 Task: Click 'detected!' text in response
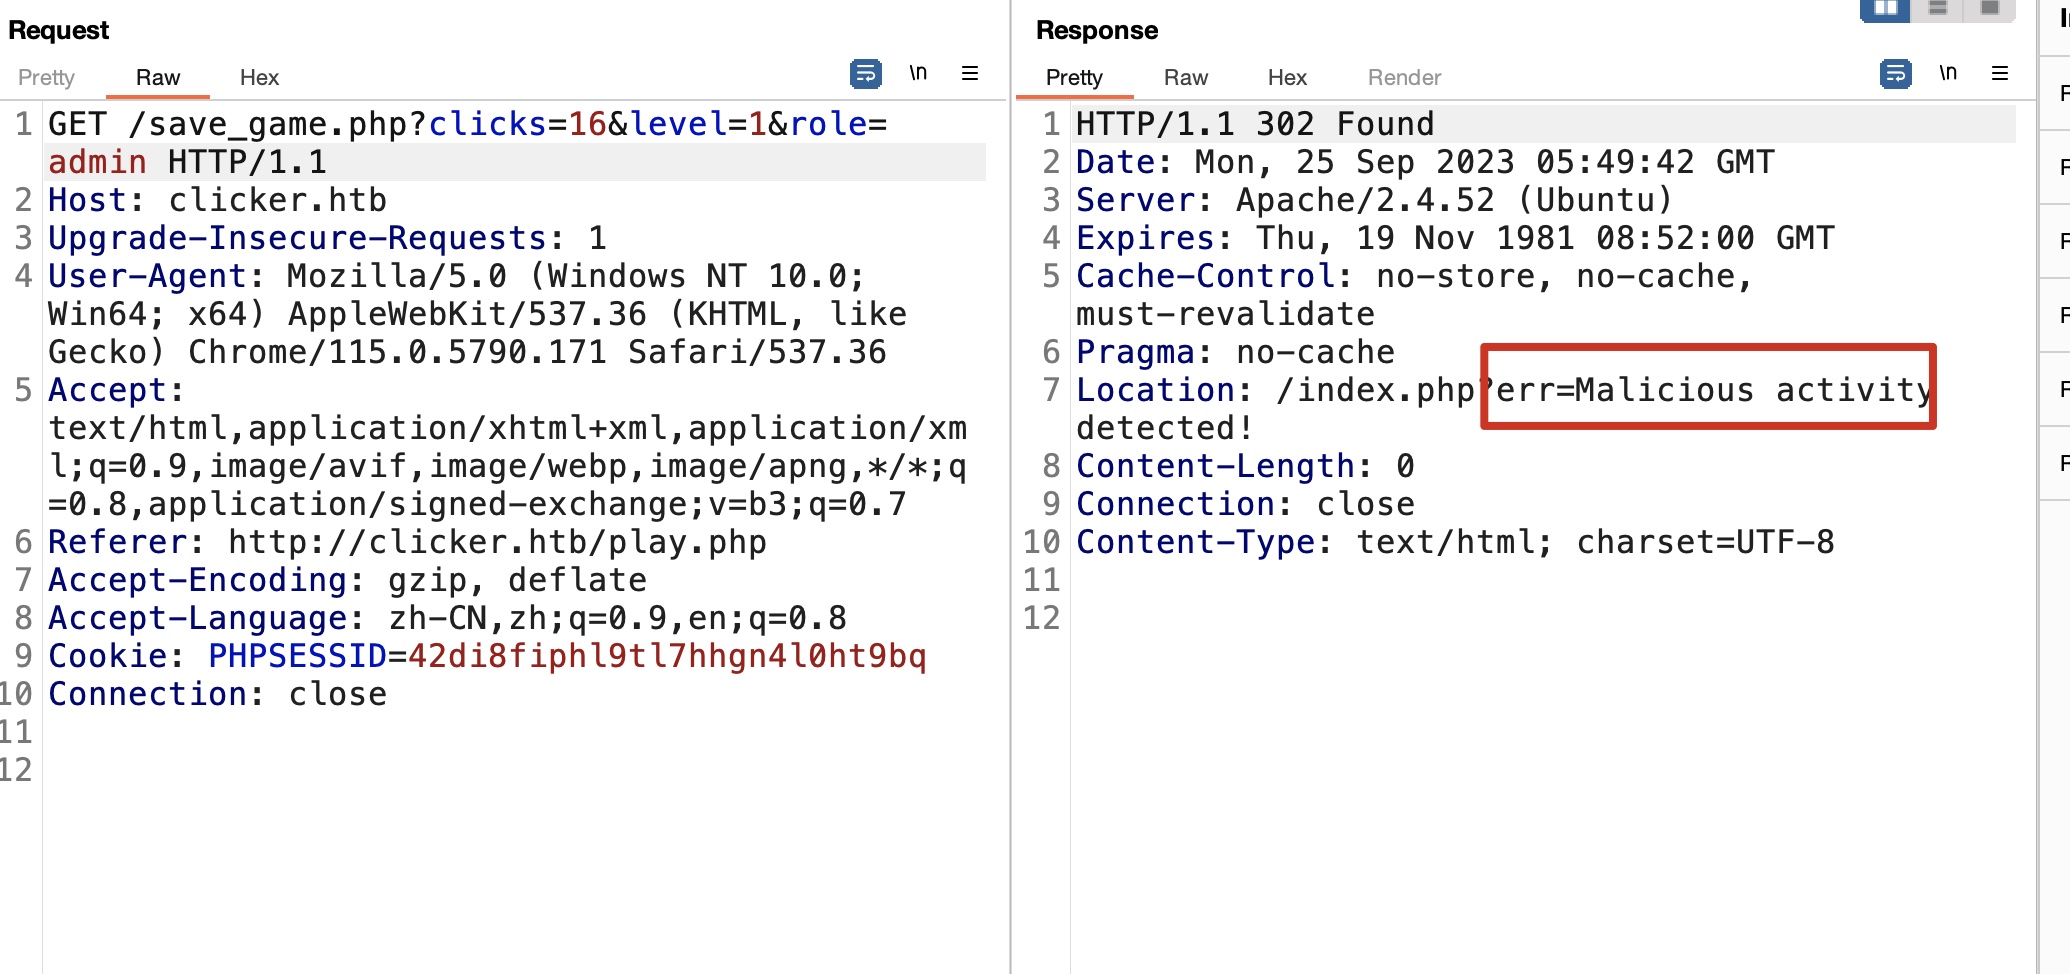pos(1165,428)
